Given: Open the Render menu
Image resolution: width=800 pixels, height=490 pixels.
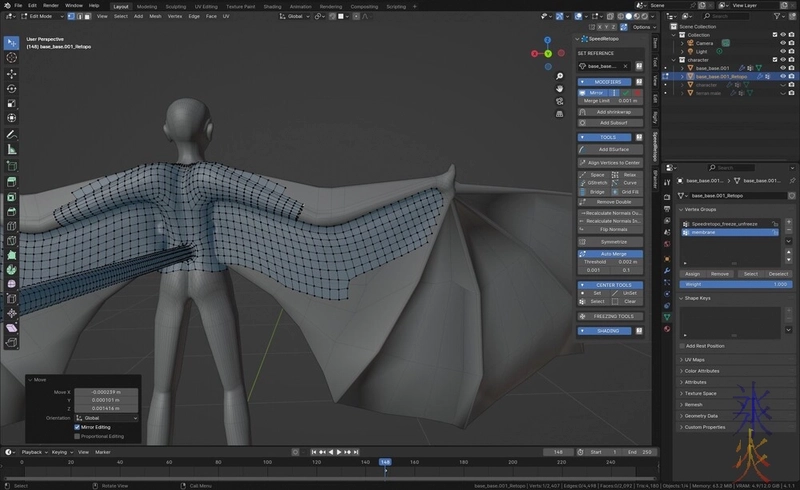Looking at the screenshot, I should (x=50, y=5).
